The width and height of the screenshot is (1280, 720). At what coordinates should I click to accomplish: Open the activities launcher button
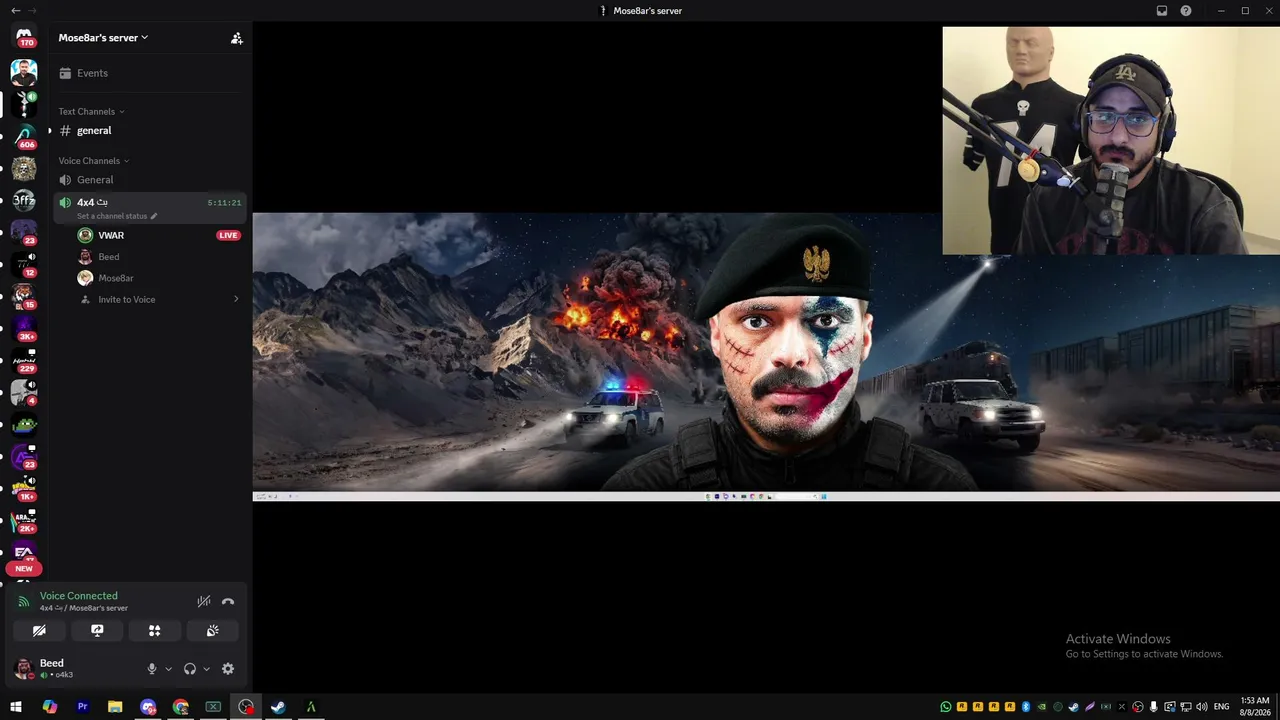(x=155, y=631)
